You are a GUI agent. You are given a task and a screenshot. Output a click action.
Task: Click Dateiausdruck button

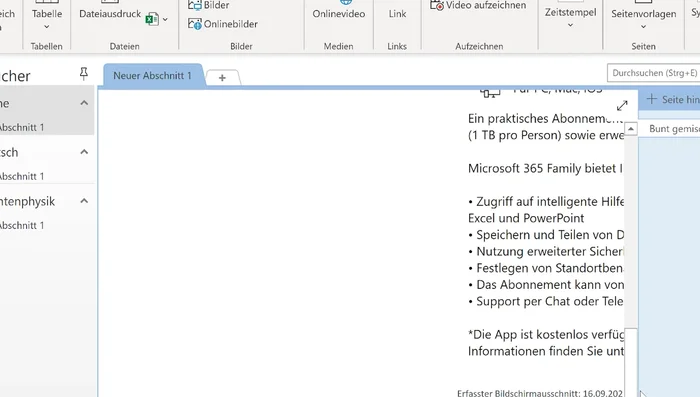coord(110,14)
